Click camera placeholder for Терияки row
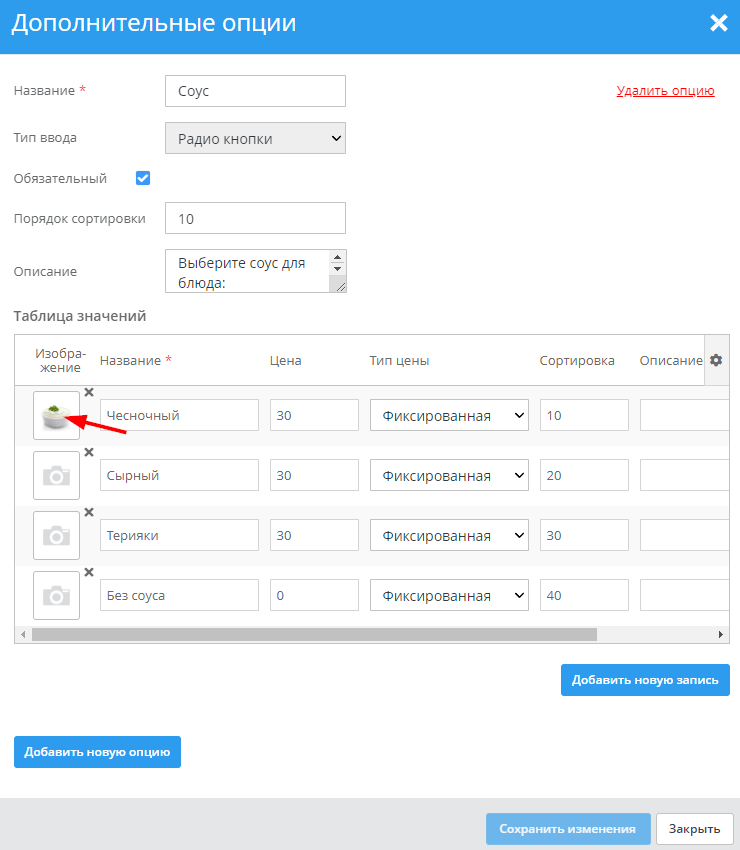Image resolution: width=740 pixels, height=850 pixels. (x=56, y=536)
